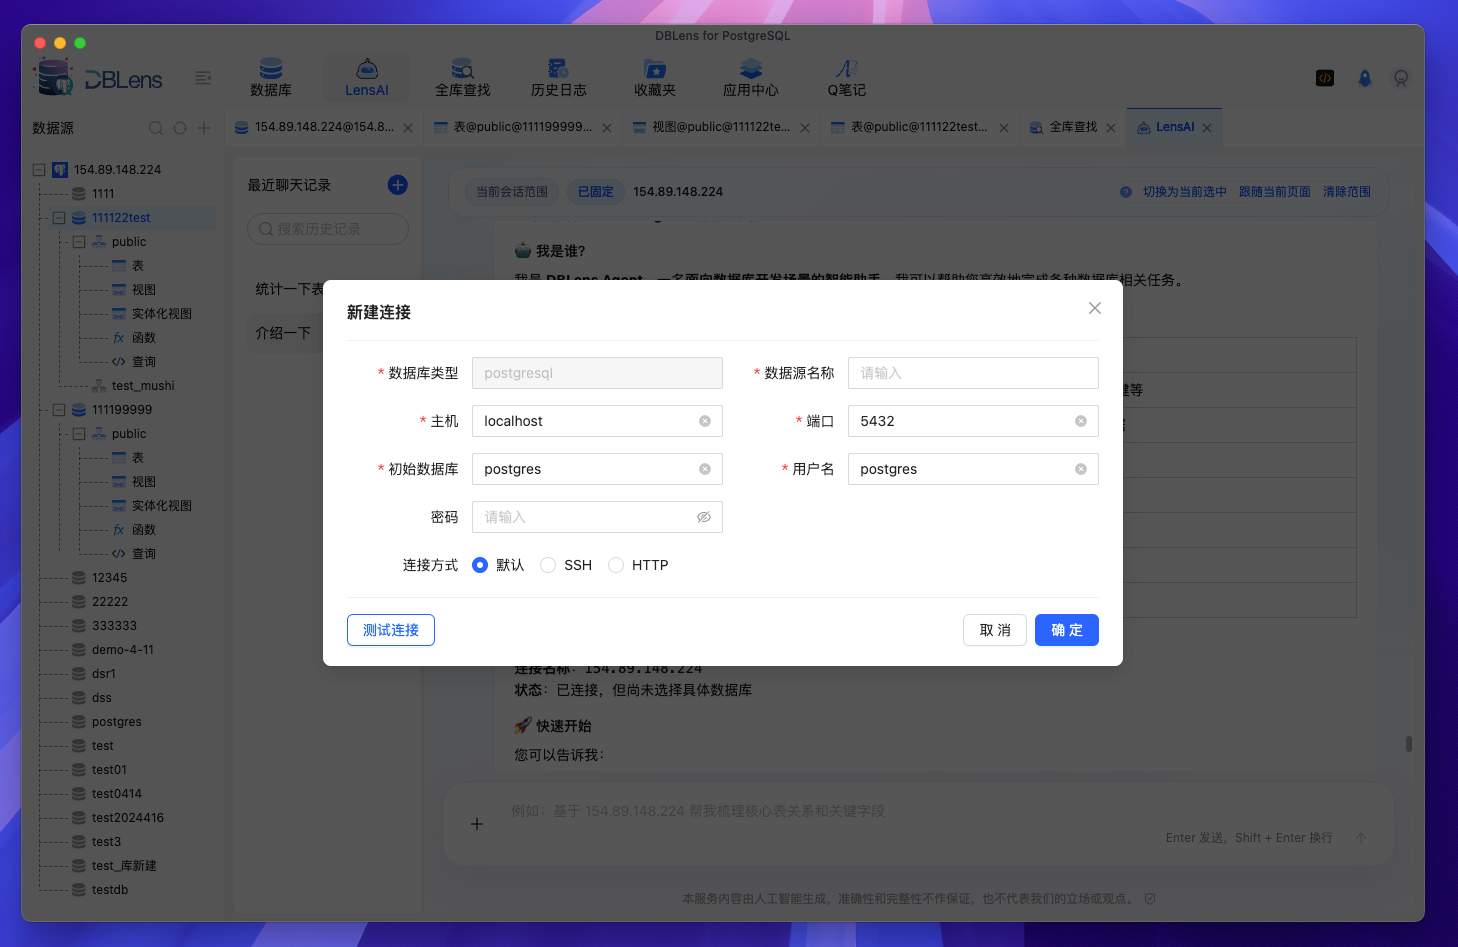Collapse the 111122test database node
The height and width of the screenshot is (947, 1458).
[59, 218]
